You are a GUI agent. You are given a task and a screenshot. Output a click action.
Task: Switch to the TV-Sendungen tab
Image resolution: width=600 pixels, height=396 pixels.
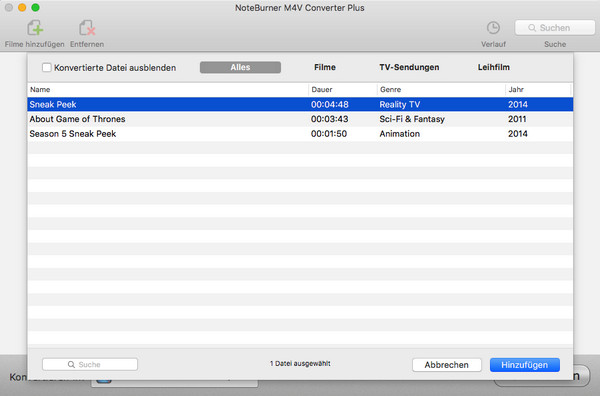[409, 67]
